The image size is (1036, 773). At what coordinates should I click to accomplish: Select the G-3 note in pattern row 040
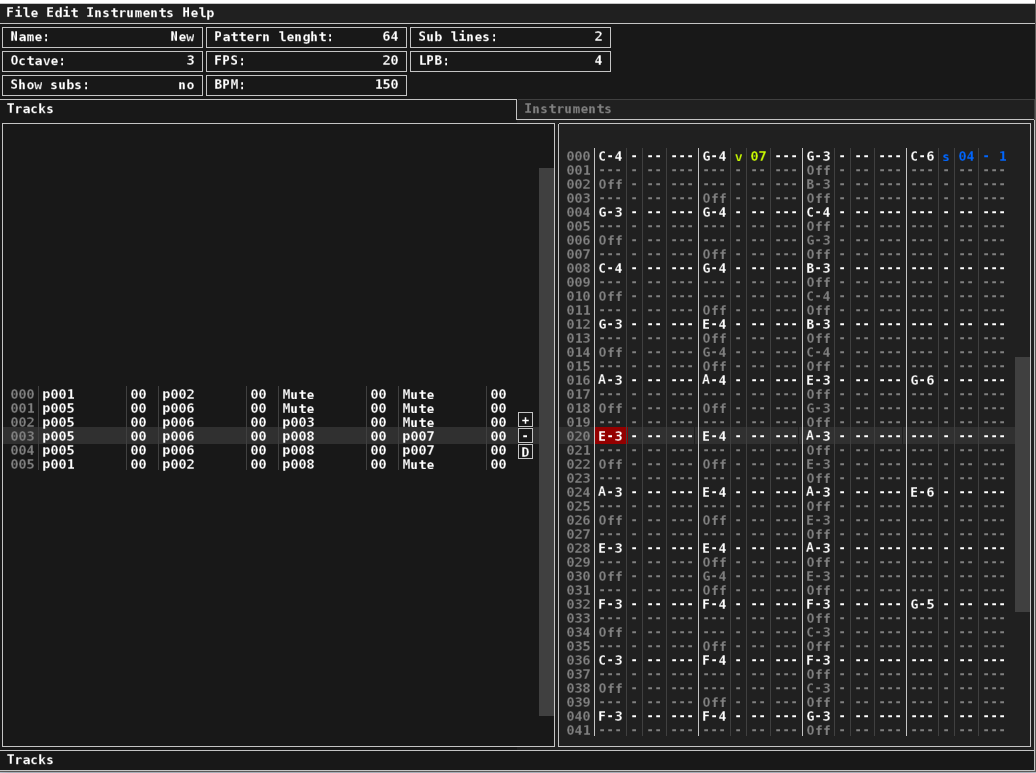[818, 716]
